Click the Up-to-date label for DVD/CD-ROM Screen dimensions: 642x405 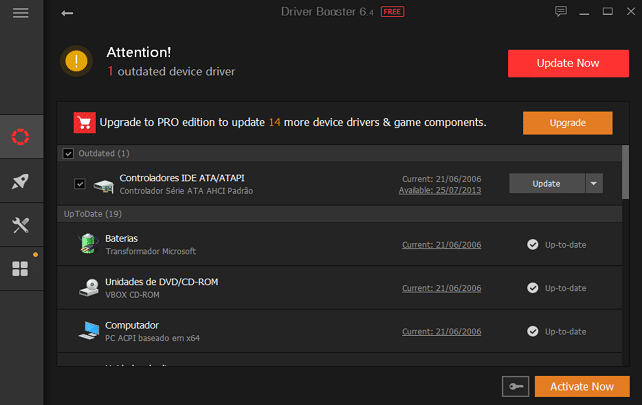(565, 288)
